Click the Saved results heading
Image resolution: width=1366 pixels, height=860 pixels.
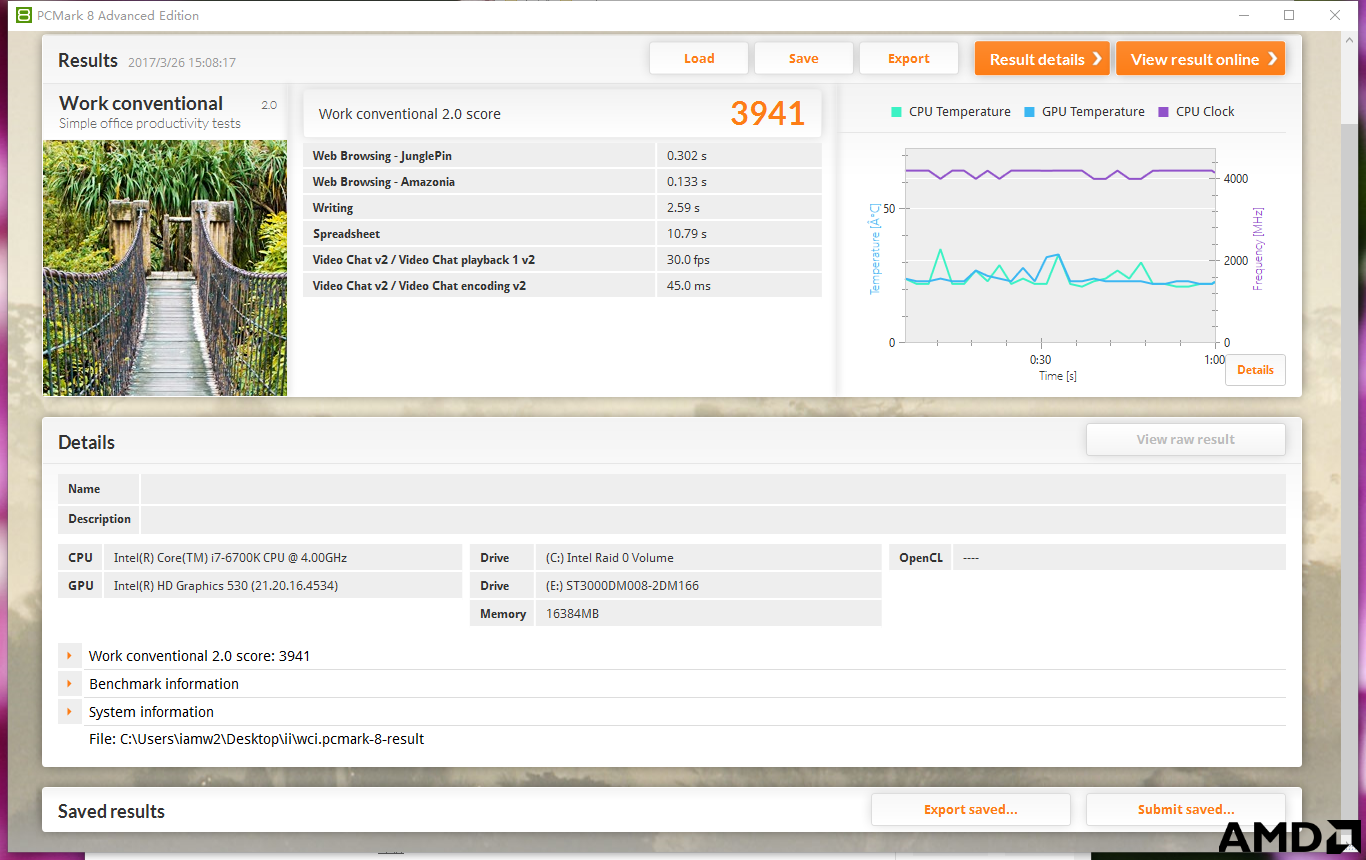point(111,811)
